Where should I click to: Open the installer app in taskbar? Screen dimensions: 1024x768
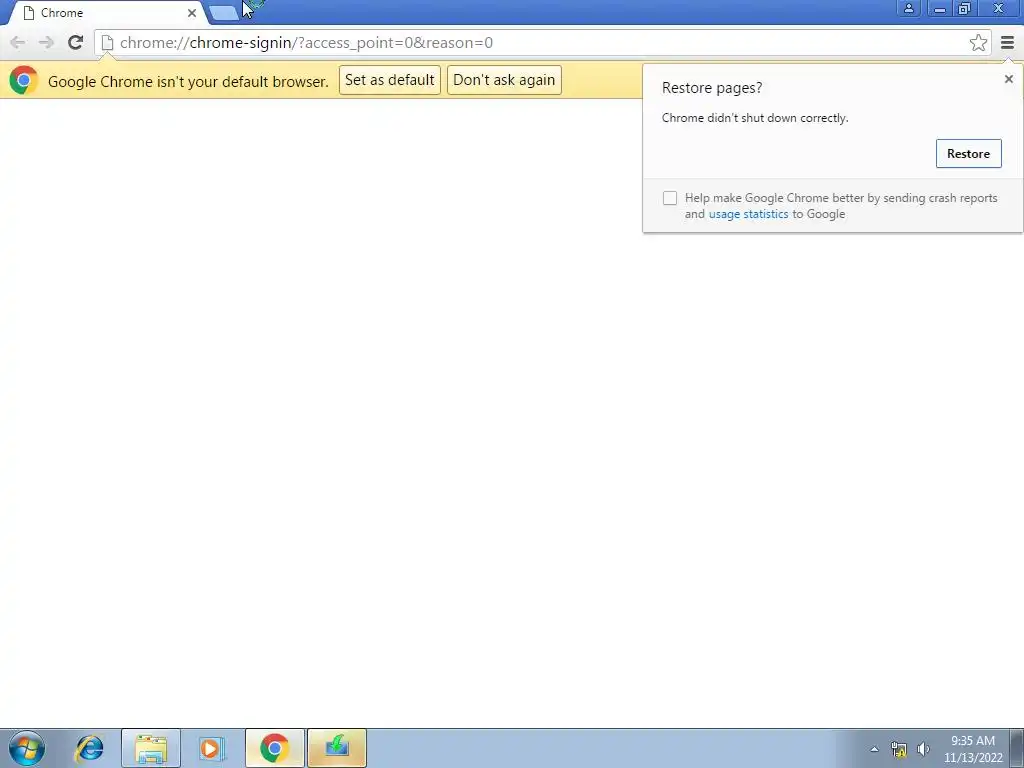pos(337,748)
